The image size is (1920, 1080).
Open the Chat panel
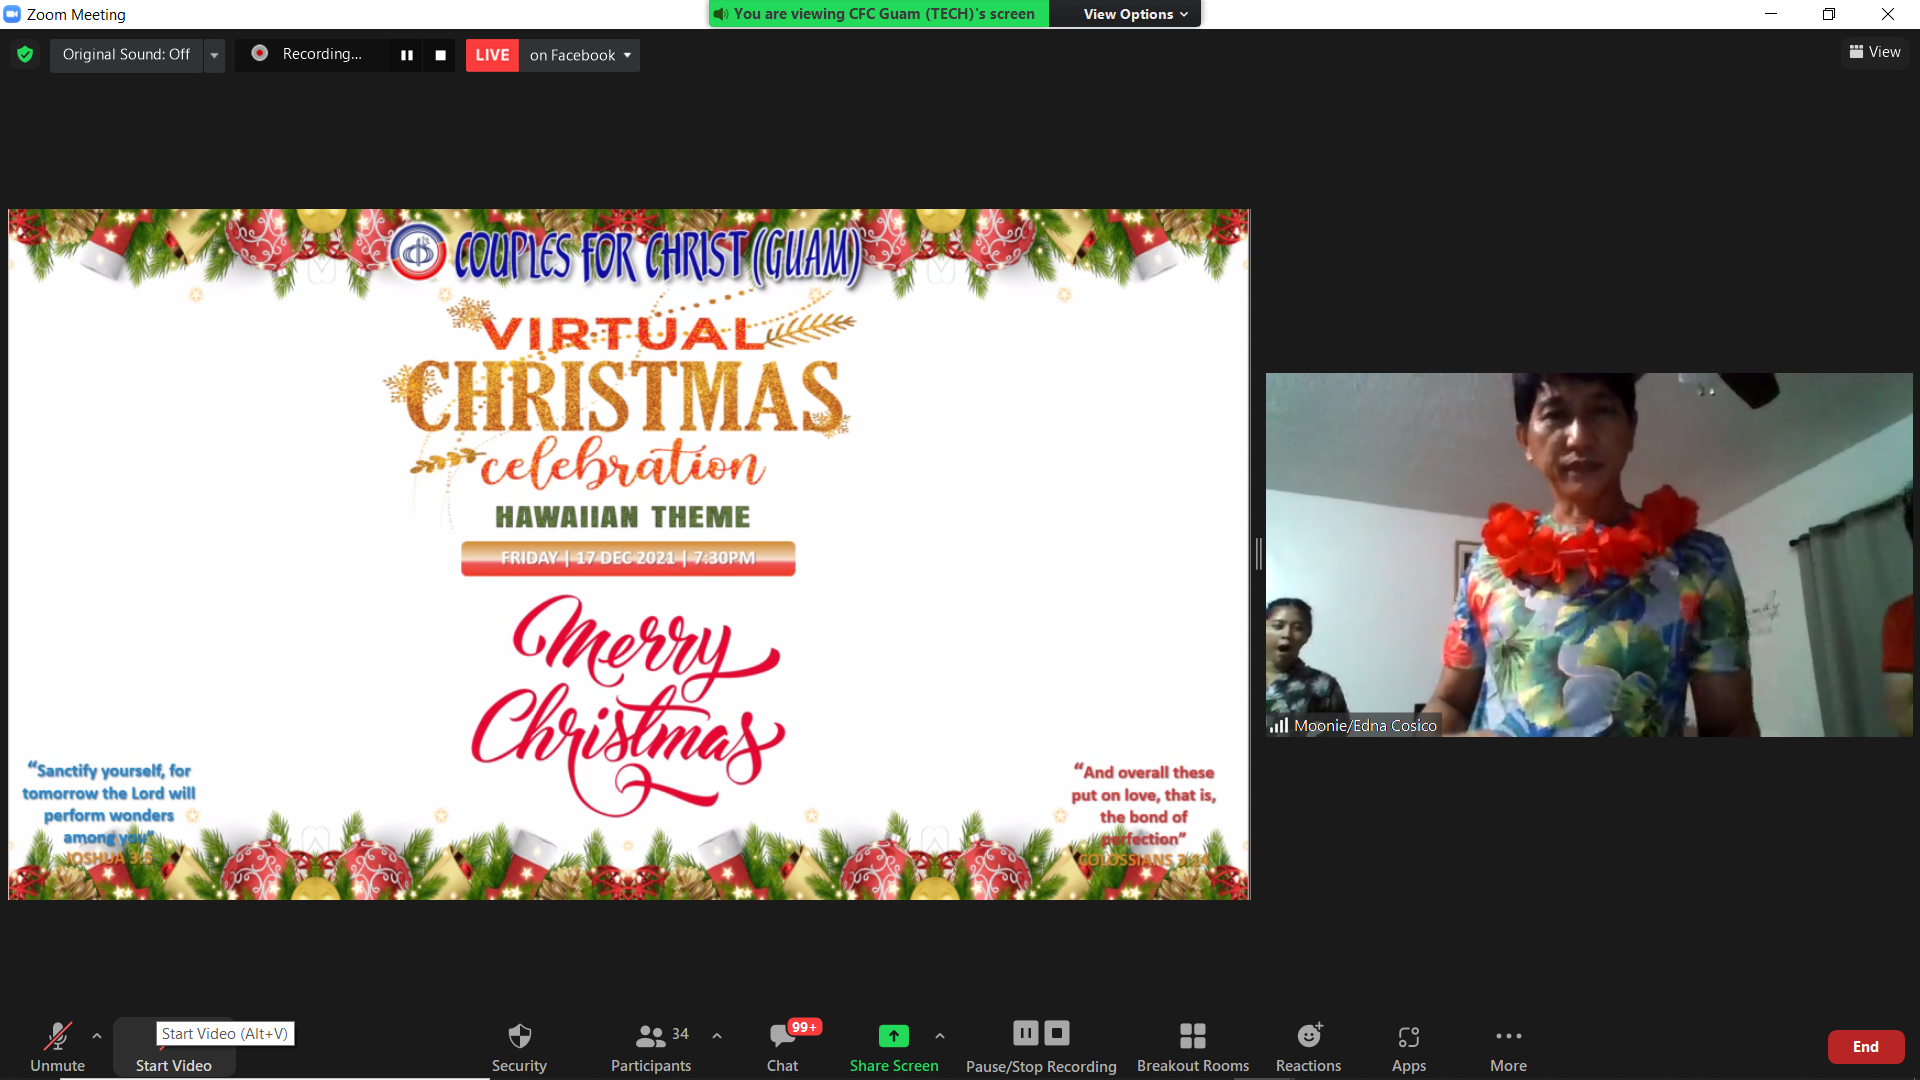782,1046
